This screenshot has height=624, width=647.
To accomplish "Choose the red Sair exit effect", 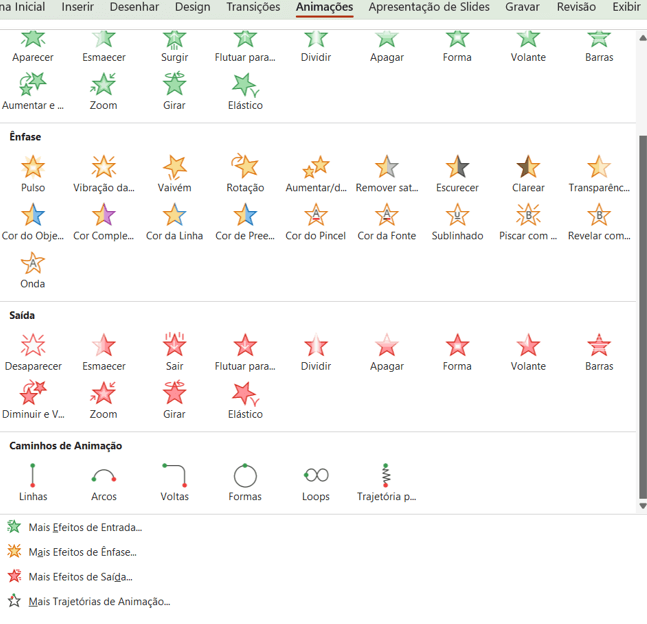I will (175, 352).
